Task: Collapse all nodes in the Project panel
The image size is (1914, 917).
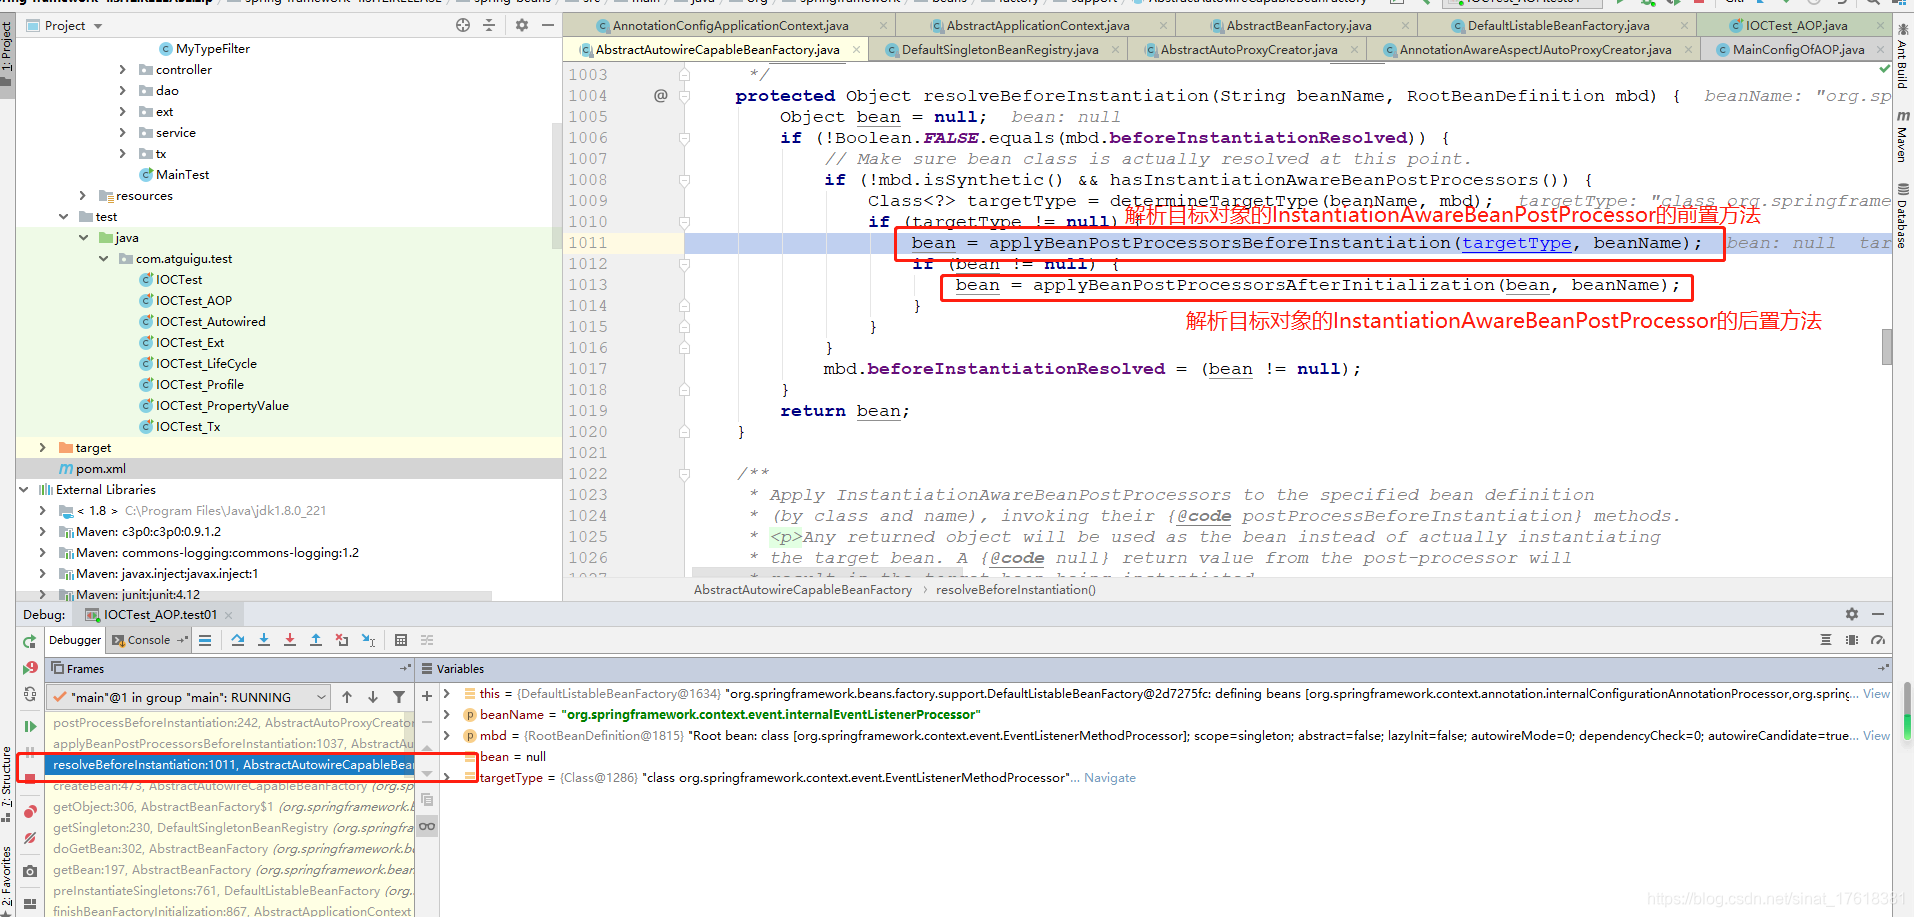Action: click(489, 25)
